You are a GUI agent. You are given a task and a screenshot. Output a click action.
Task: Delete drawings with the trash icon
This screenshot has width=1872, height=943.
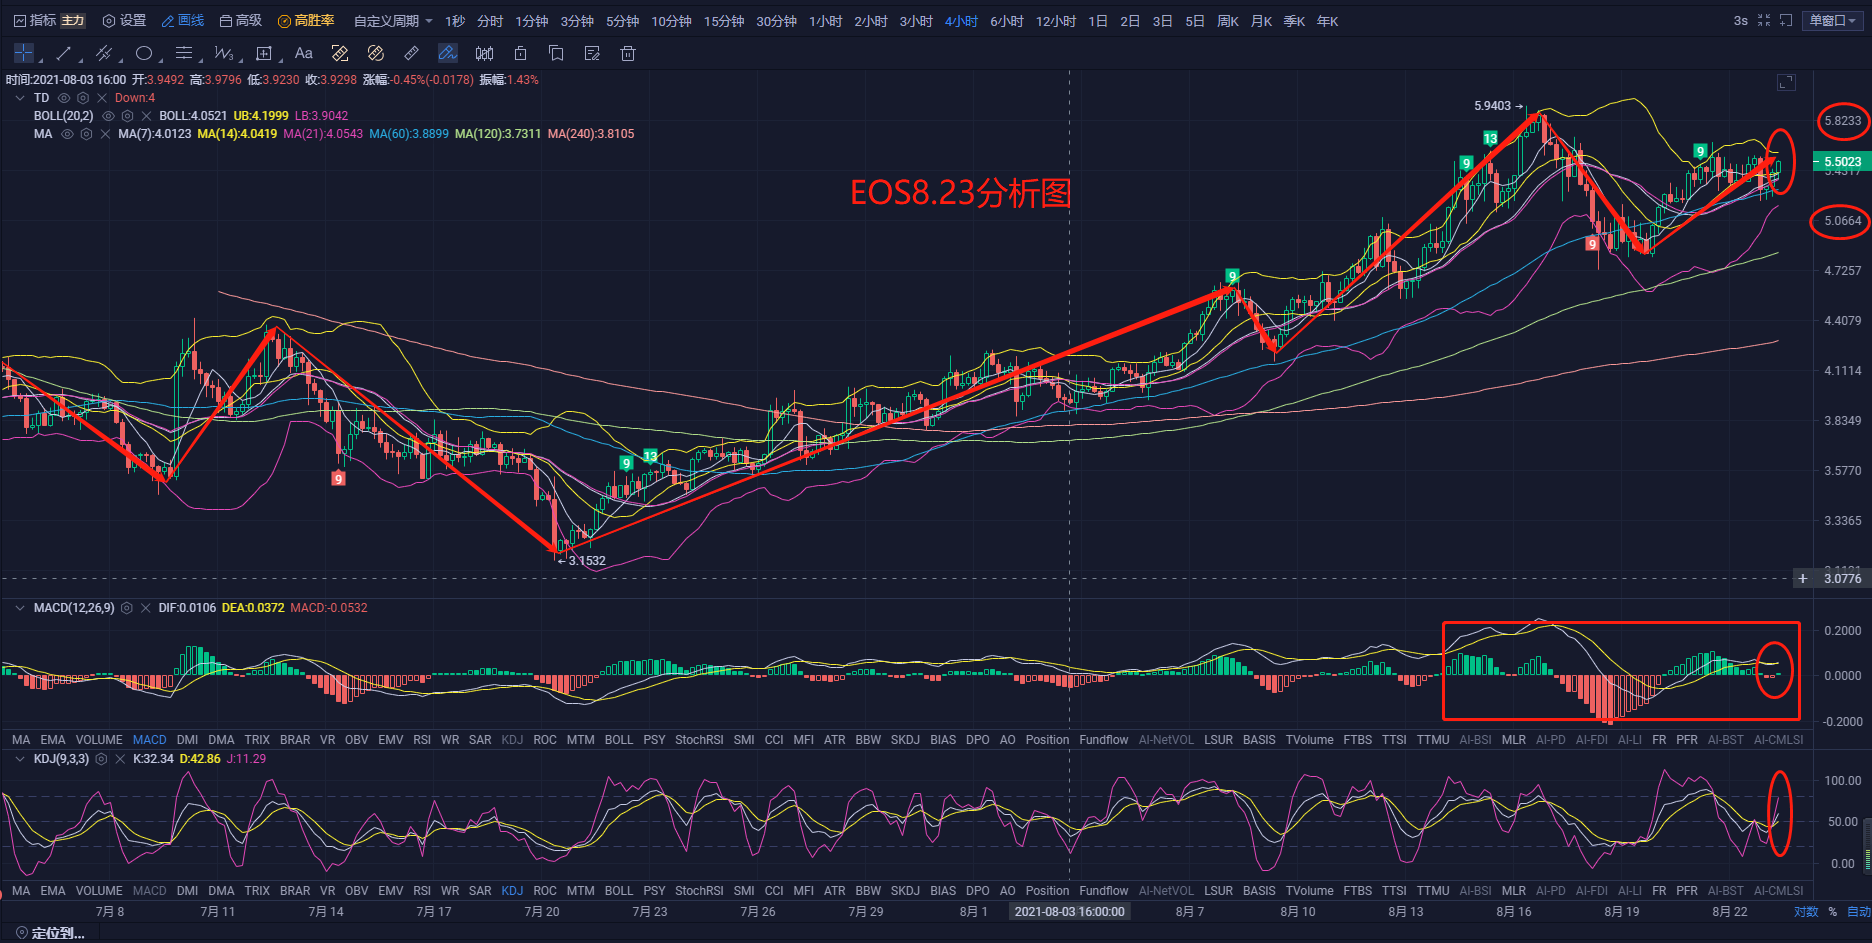(628, 53)
